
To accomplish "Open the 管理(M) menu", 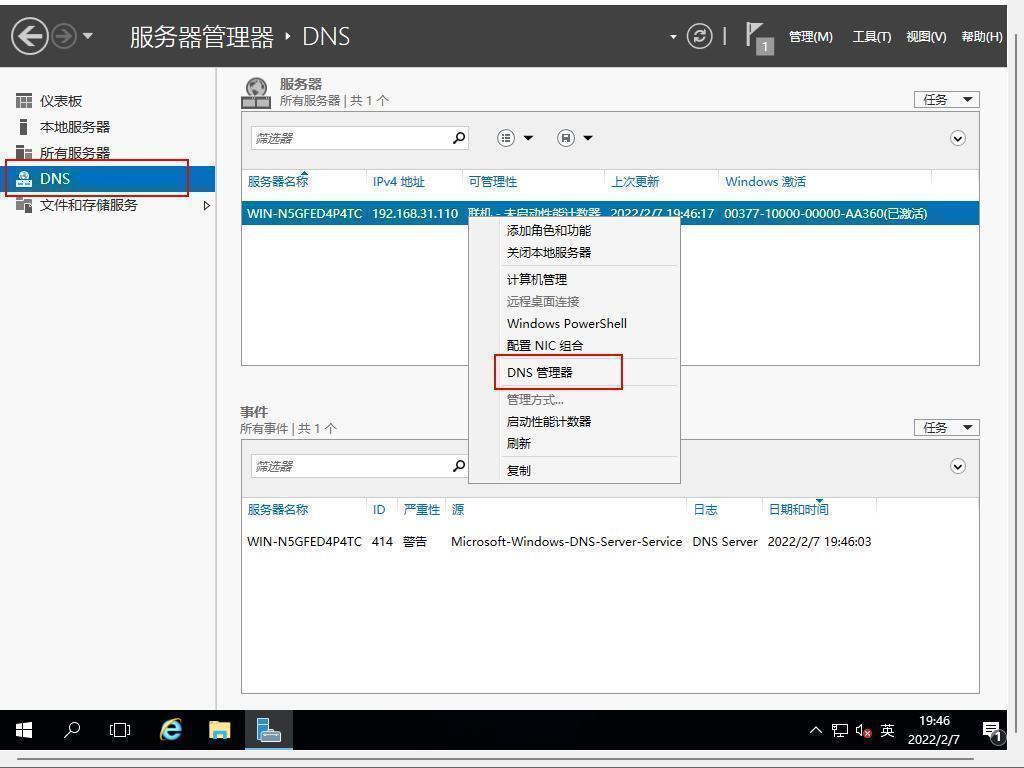I will (x=810, y=37).
